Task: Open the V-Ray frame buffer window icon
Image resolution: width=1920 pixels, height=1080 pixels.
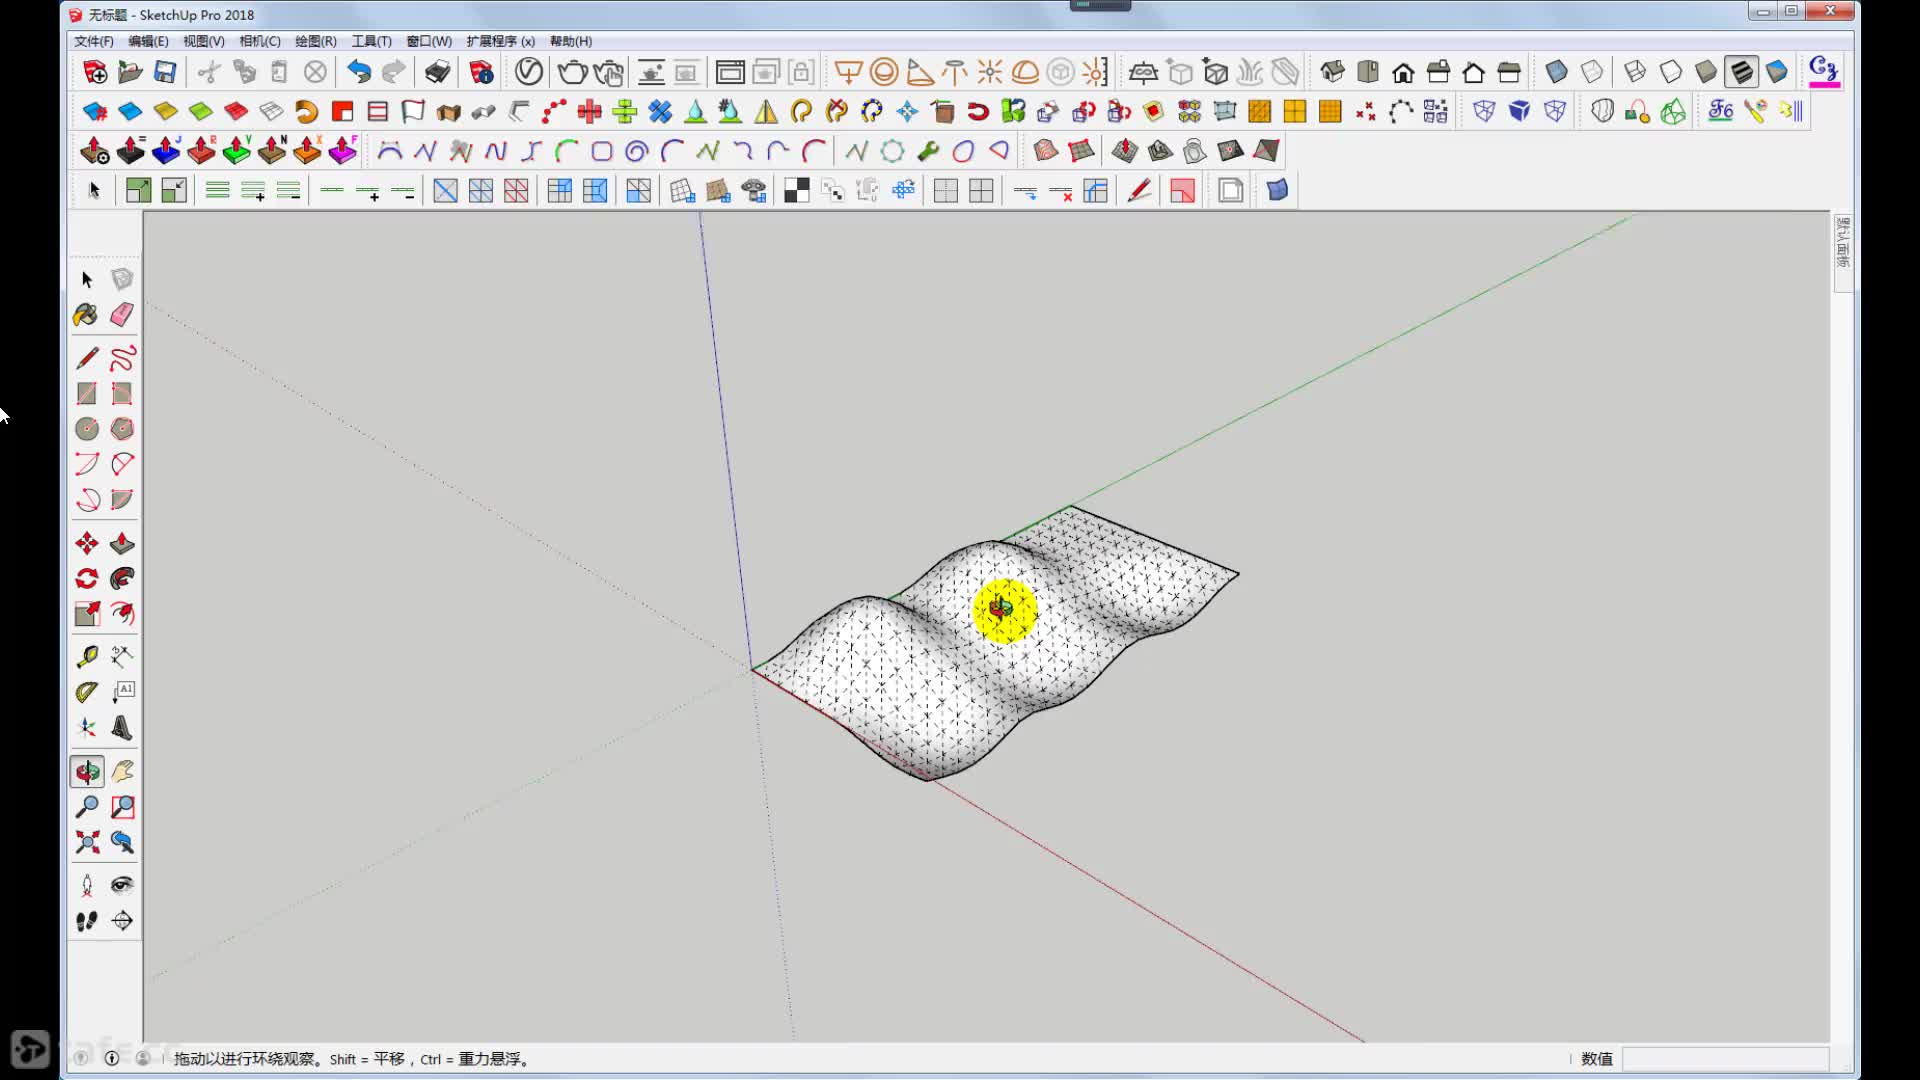Action: (730, 72)
